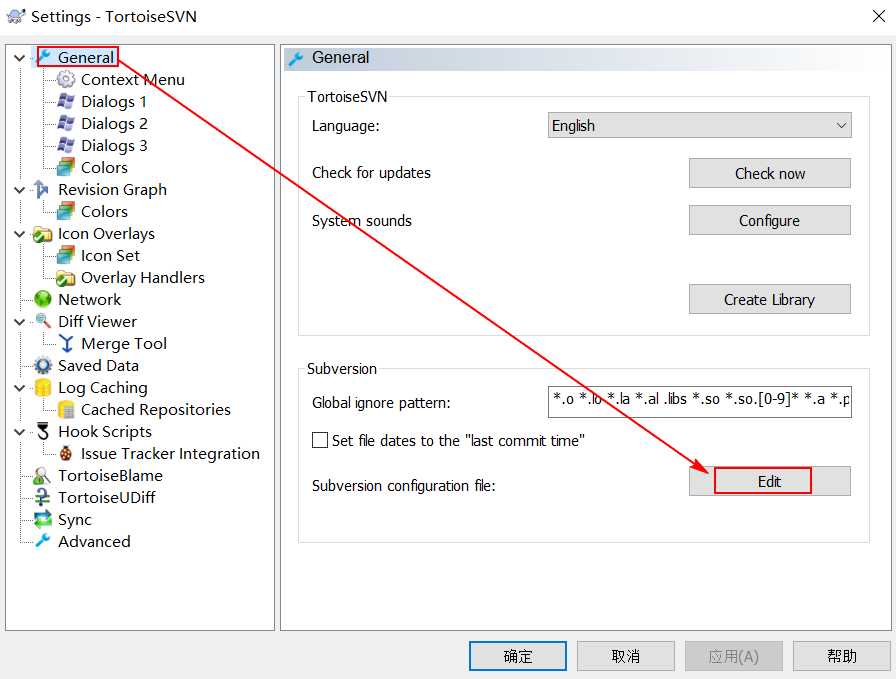Open the Advanced settings page
896x679 pixels.
94,541
